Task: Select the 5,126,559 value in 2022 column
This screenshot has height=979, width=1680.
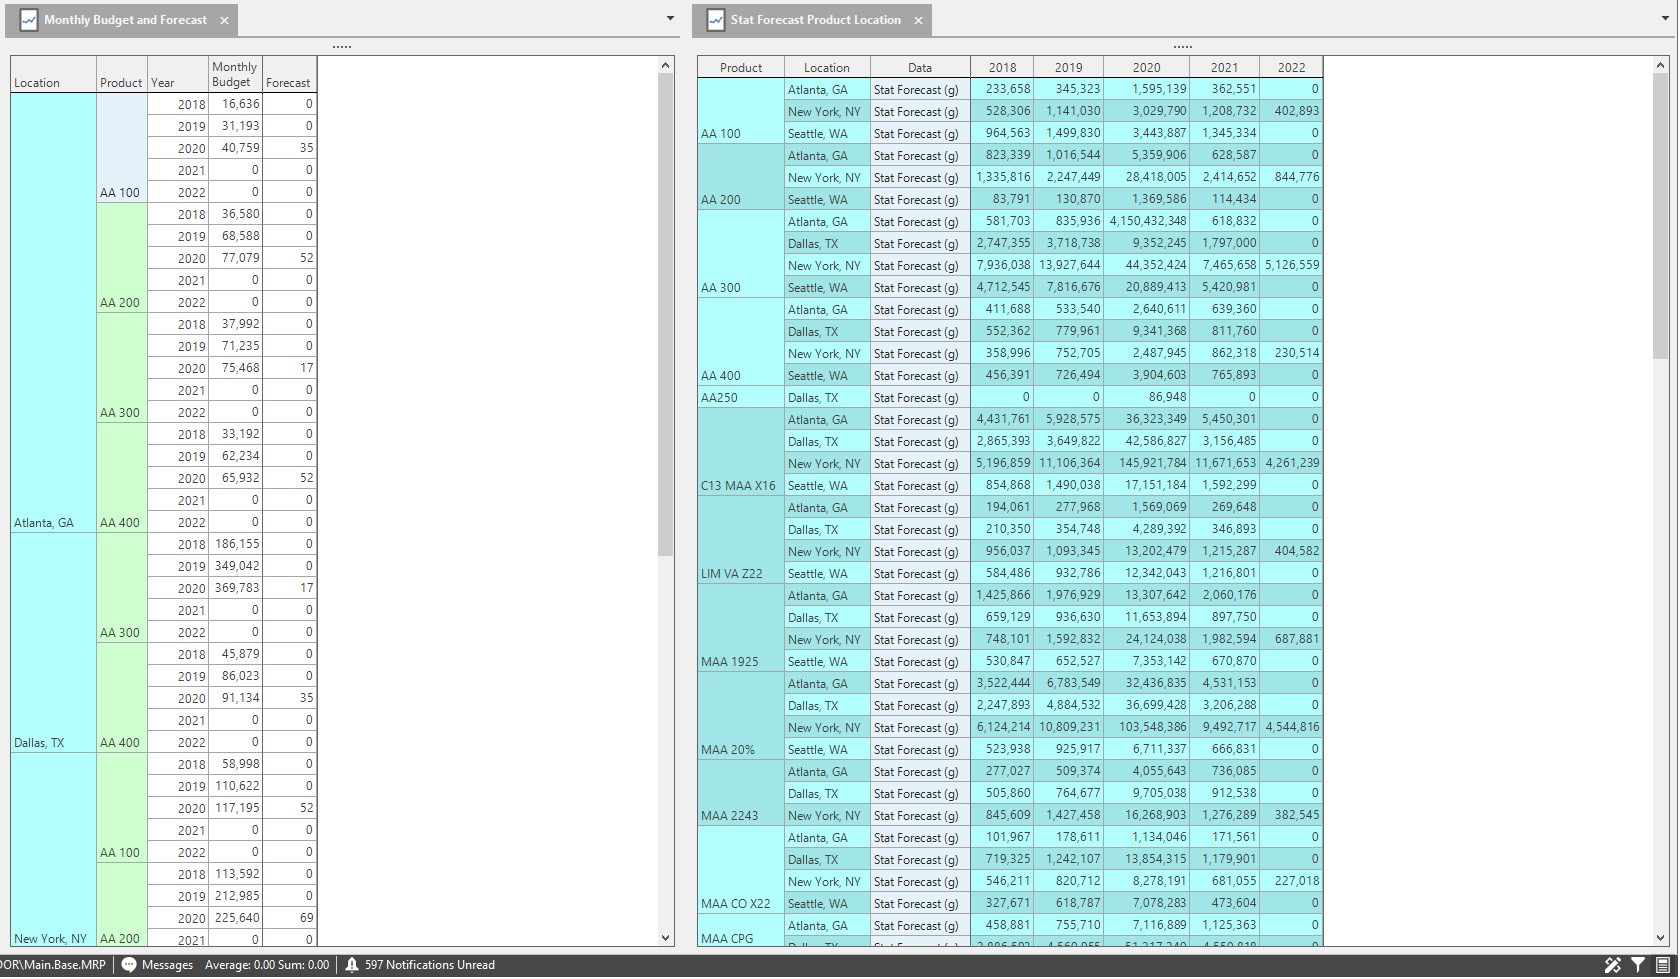Action: 1291,265
